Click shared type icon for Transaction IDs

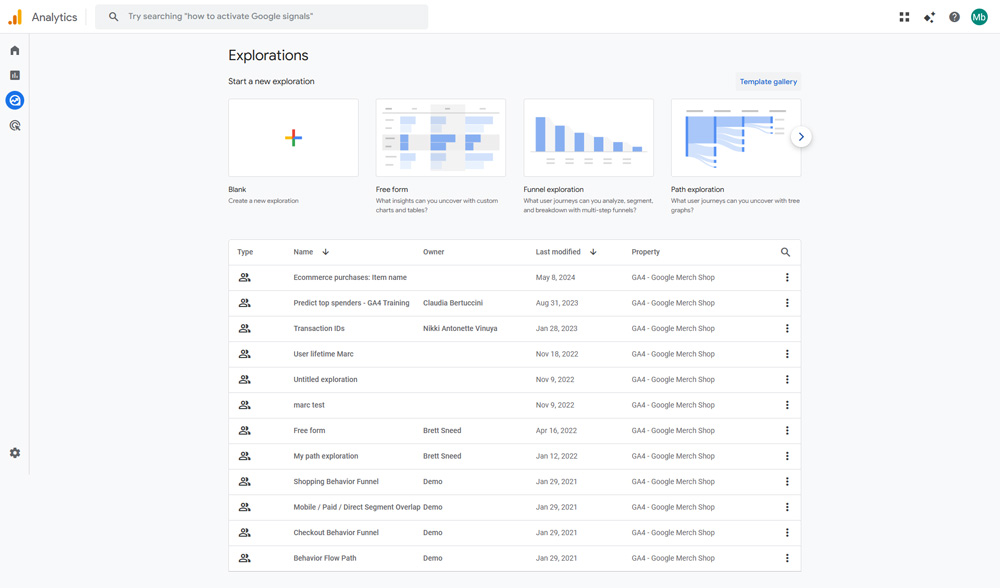click(x=244, y=328)
